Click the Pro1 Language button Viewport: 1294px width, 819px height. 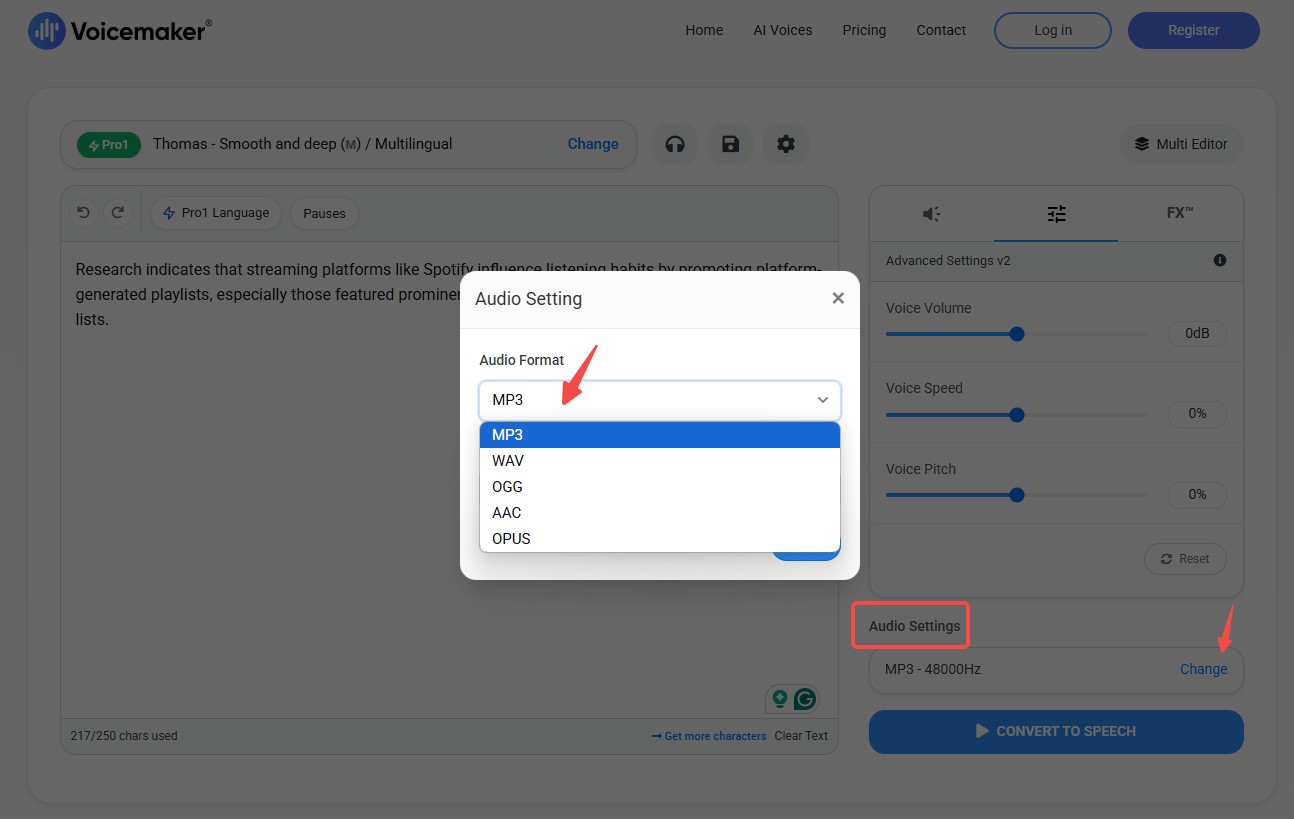coord(216,213)
